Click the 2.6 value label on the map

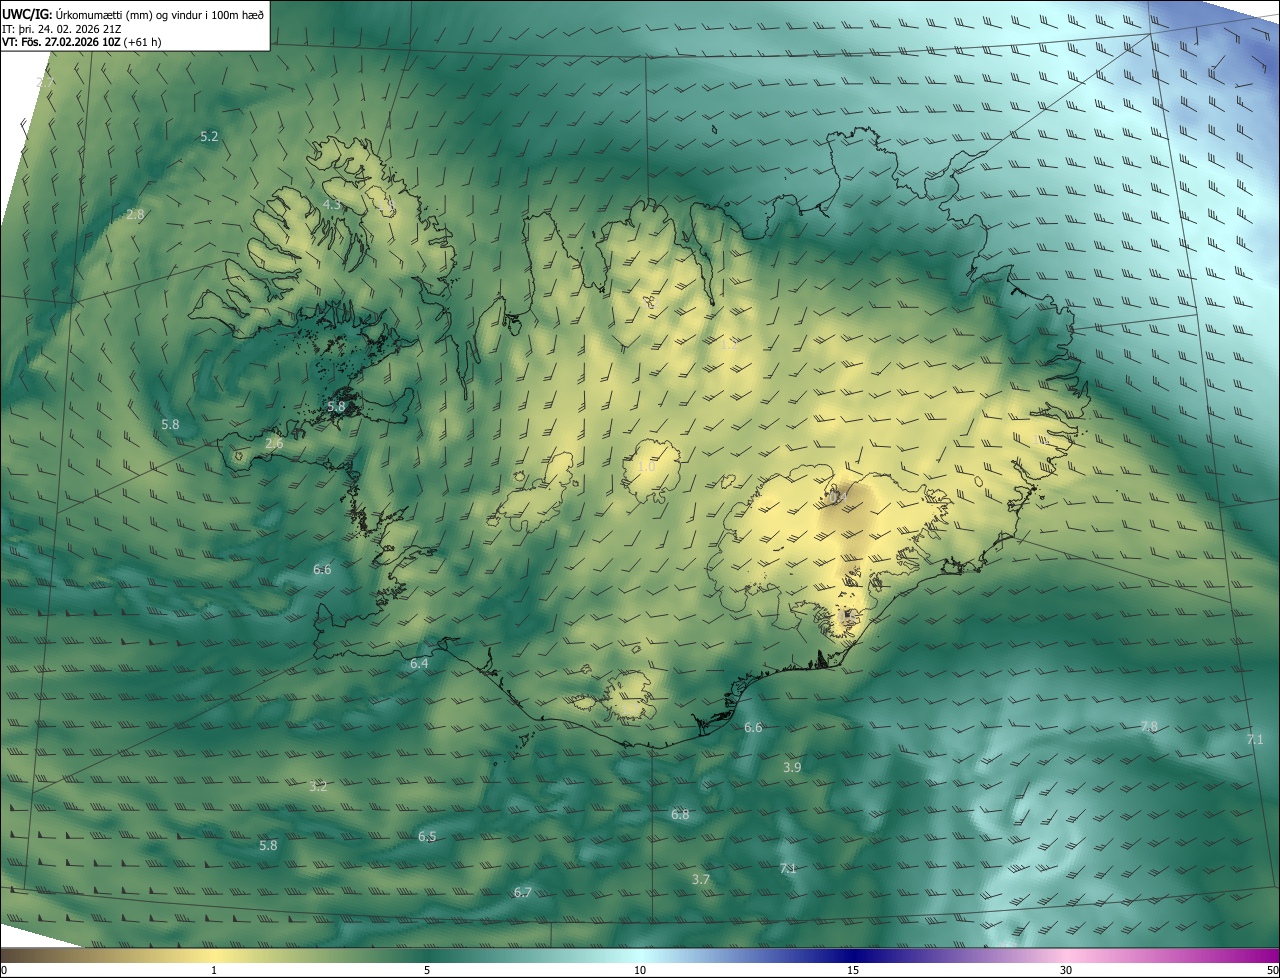274,443
